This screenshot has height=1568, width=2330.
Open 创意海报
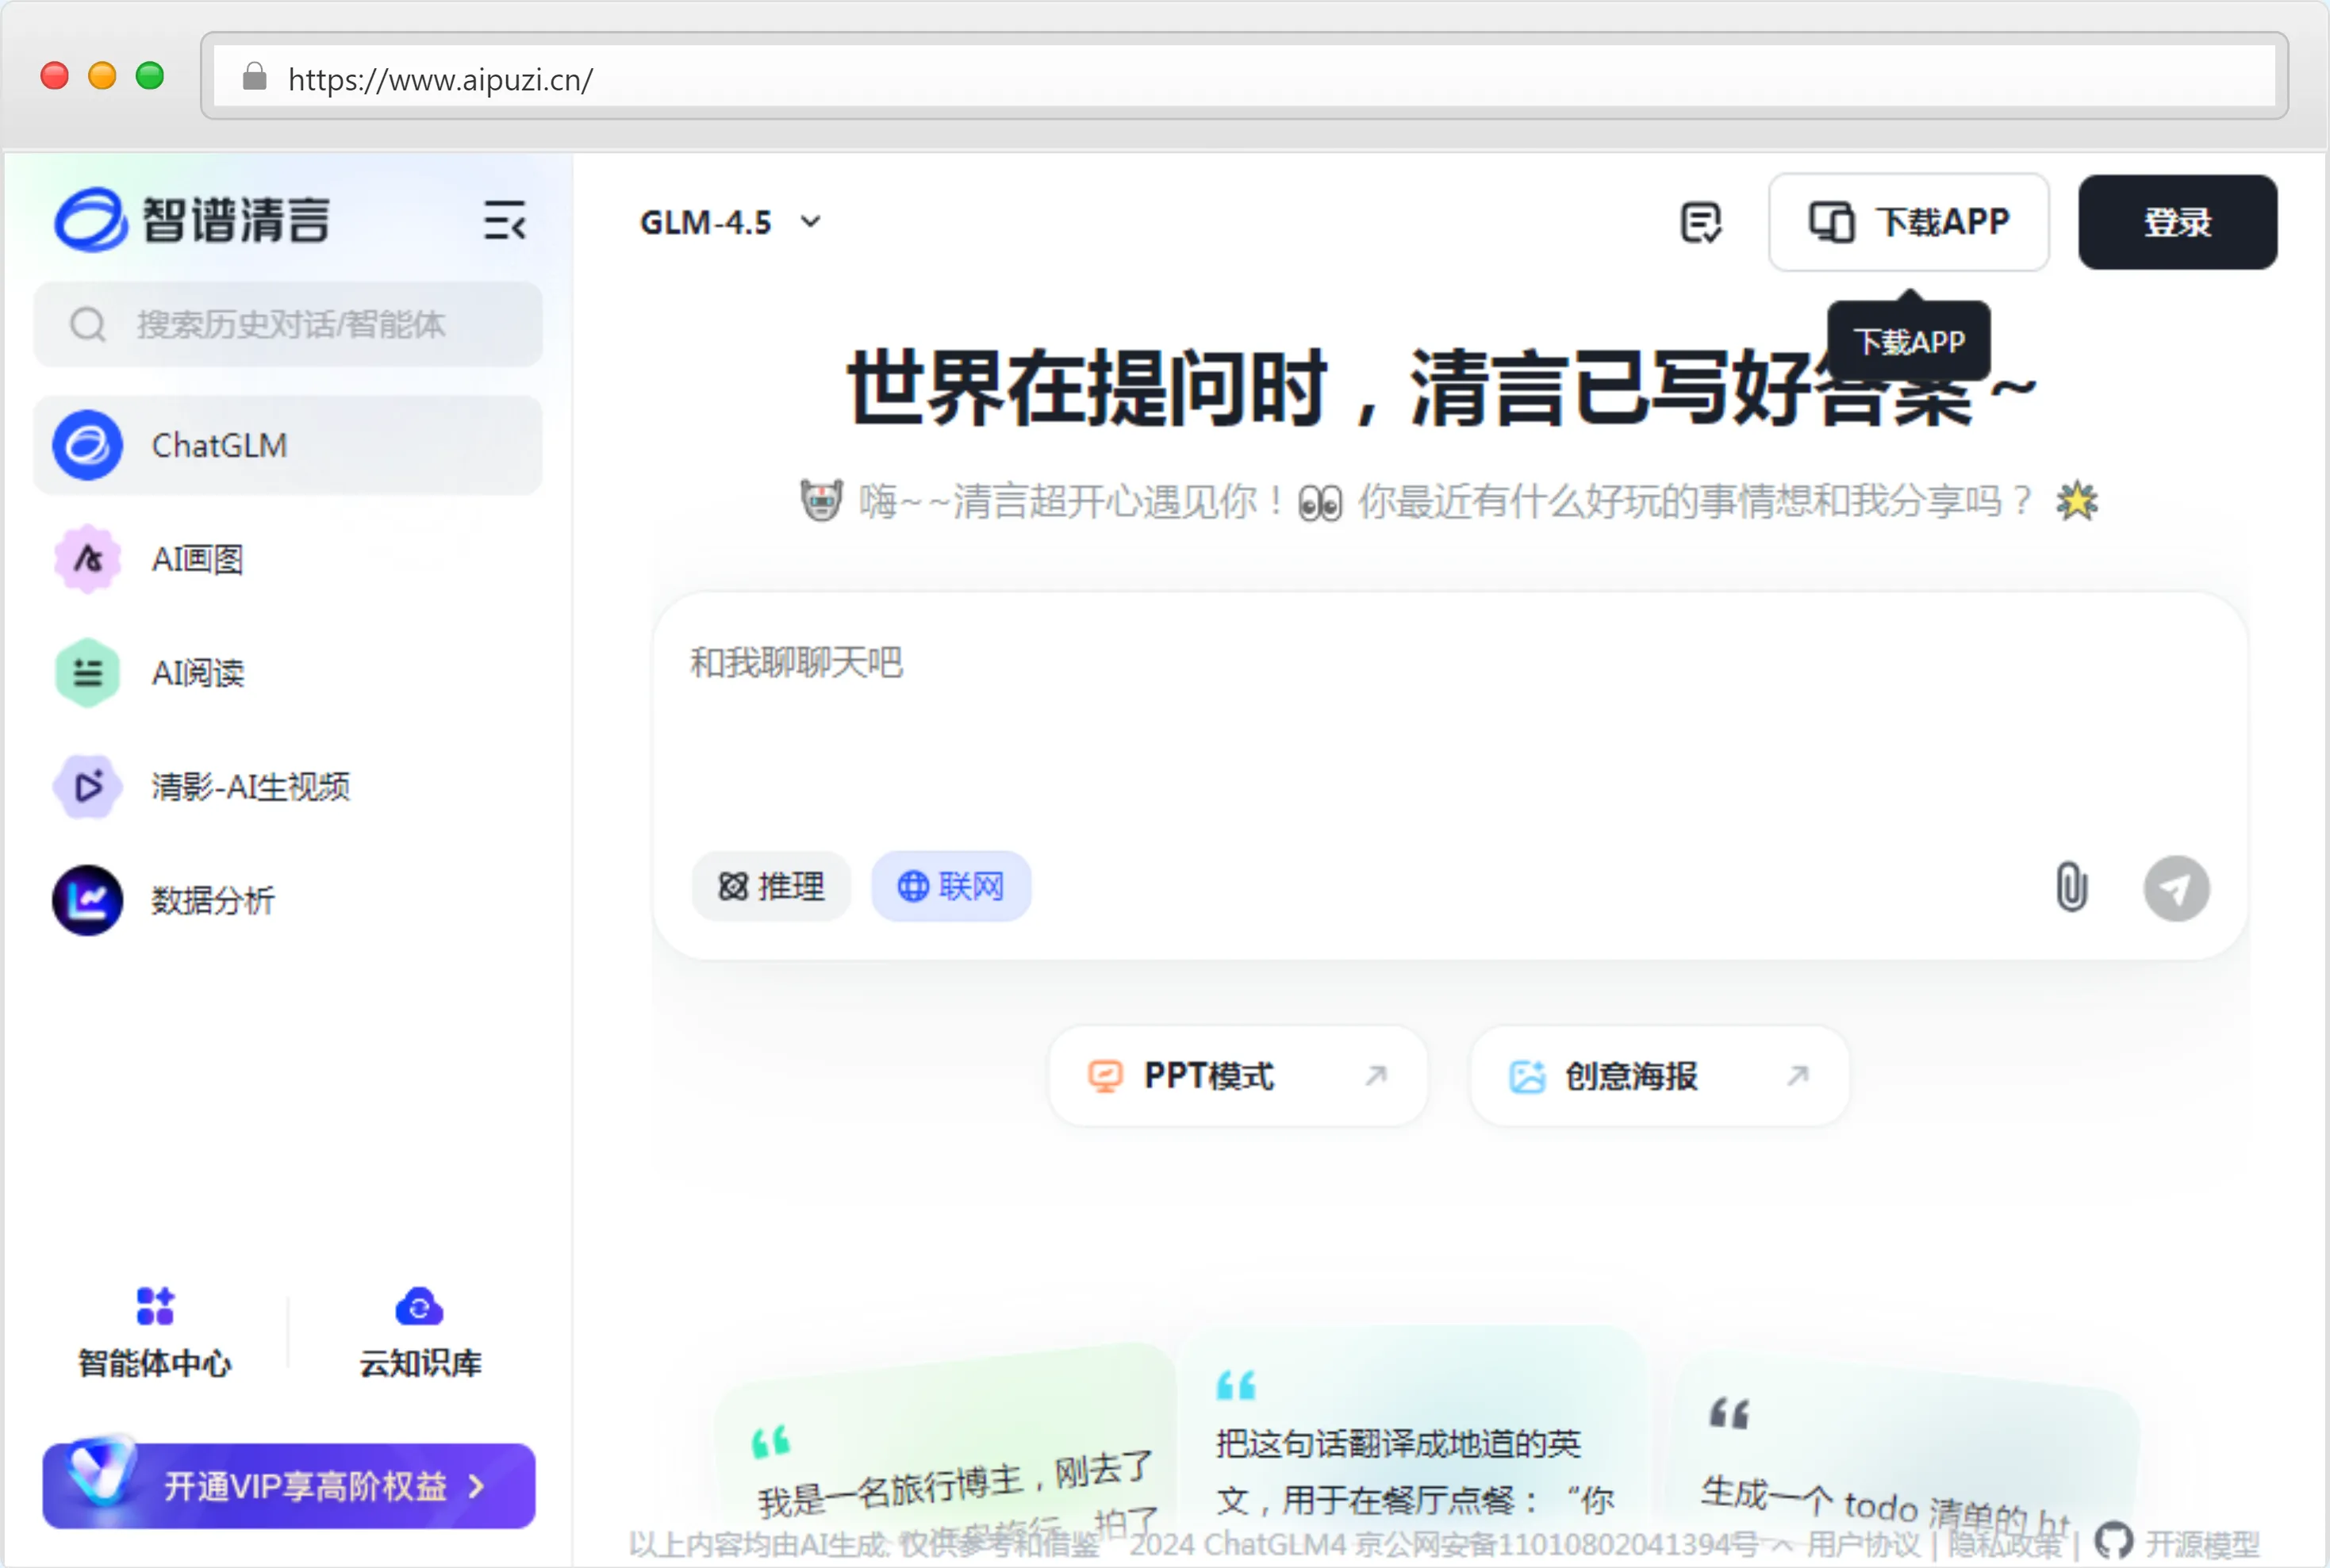1659,1076
